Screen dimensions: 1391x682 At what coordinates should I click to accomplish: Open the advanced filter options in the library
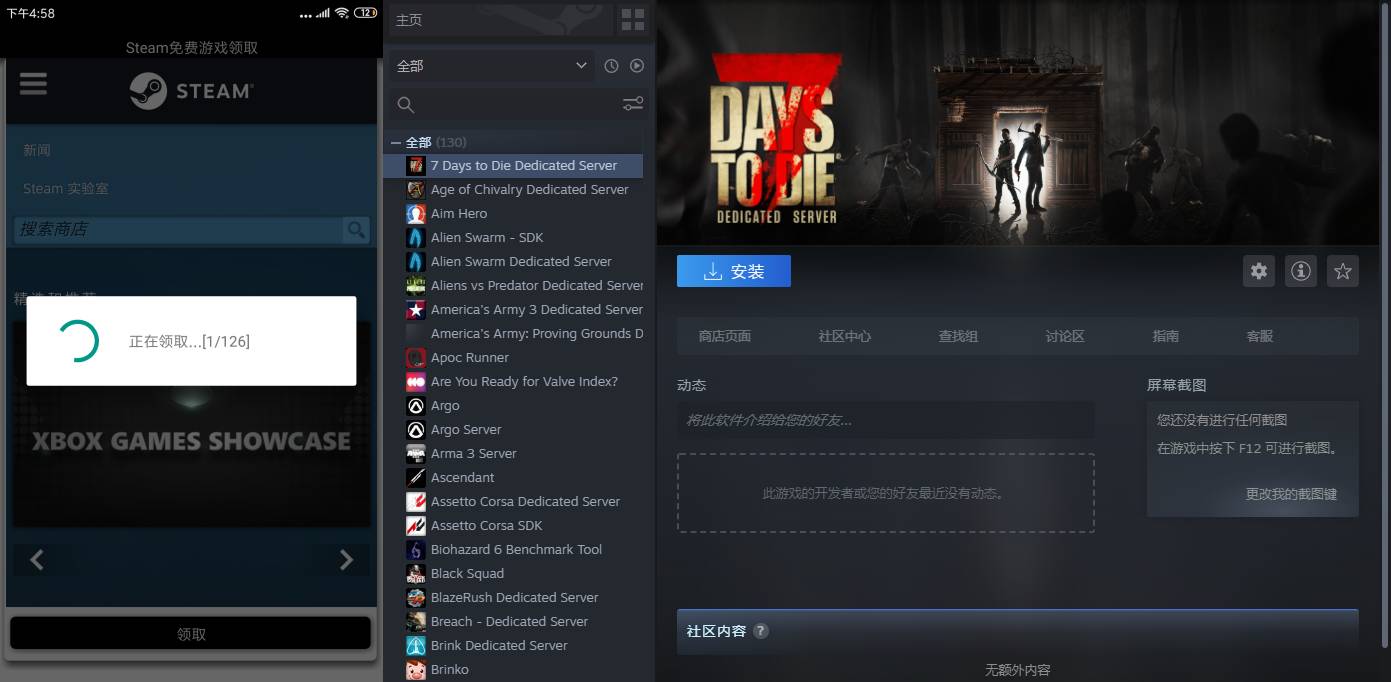pyautogui.click(x=633, y=103)
